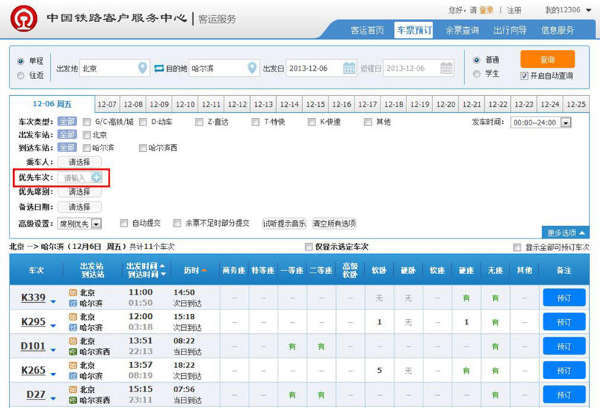The width and height of the screenshot is (600, 408).
Task: Click the location pin in 出发地 field
Action: click(142, 68)
